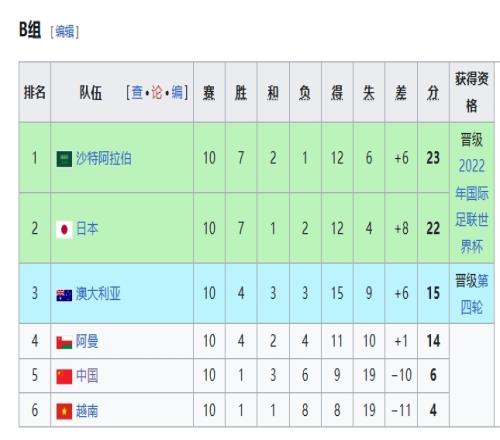Click the Japan flag icon

click(64, 230)
